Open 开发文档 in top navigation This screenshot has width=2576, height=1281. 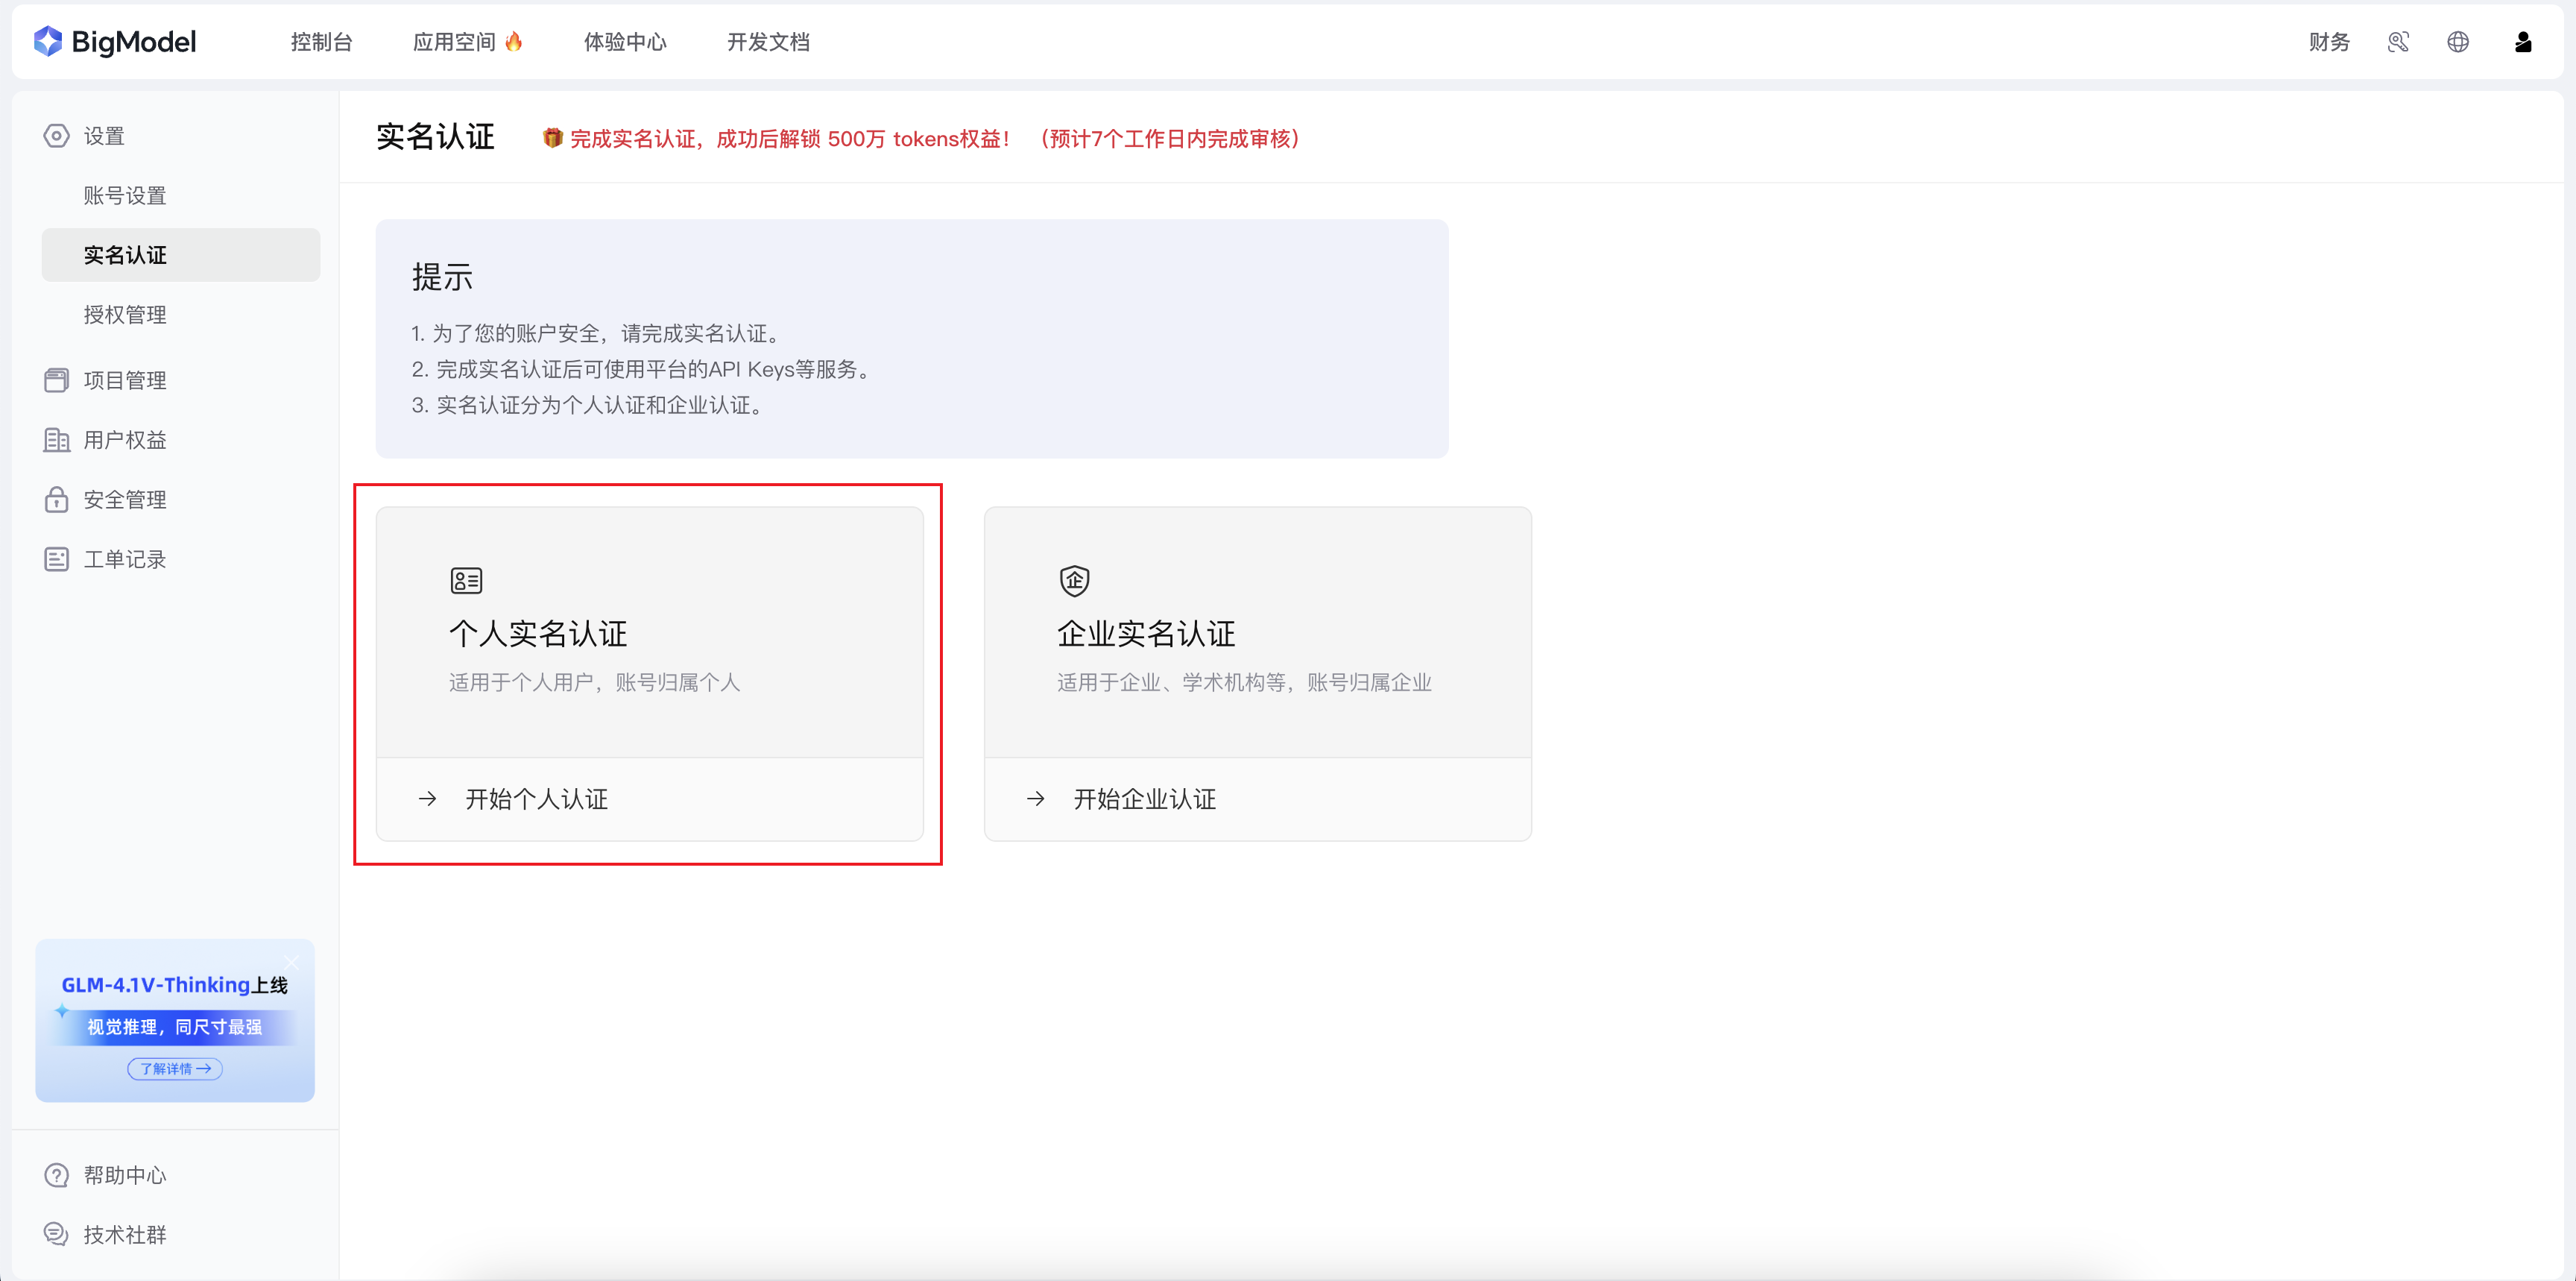pyautogui.click(x=768, y=42)
